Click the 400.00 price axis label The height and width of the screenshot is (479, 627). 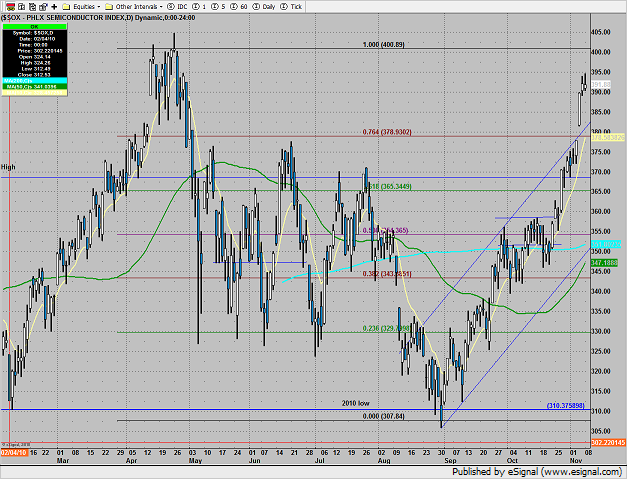pos(601,52)
